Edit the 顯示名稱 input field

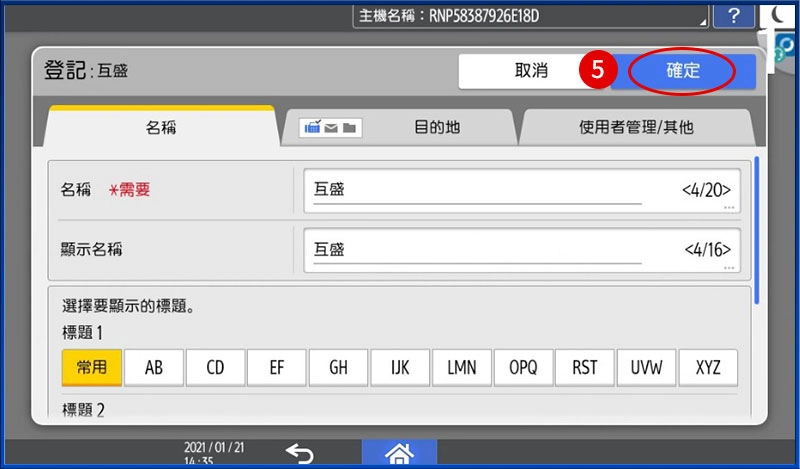522,250
